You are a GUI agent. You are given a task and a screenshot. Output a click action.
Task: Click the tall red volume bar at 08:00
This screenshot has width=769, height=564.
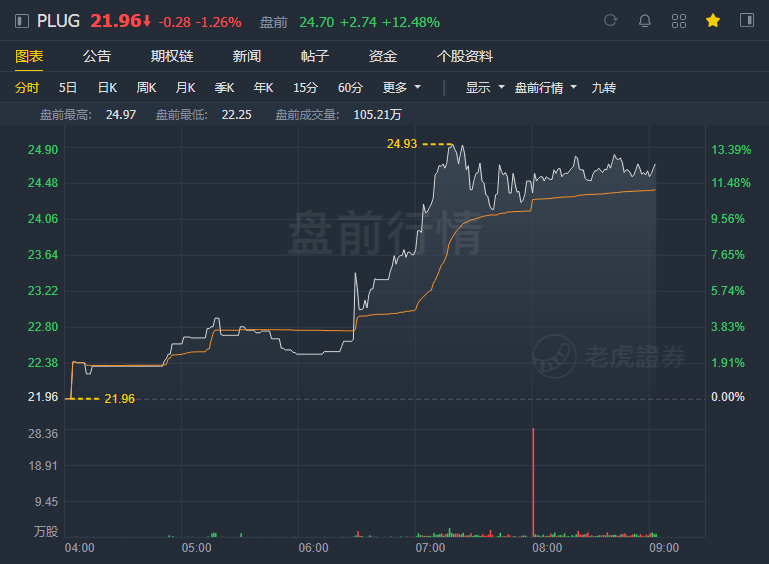534,482
